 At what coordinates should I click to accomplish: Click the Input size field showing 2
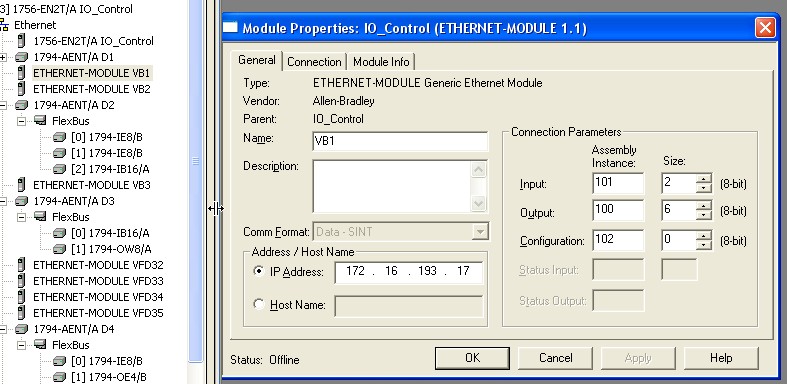click(x=679, y=183)
